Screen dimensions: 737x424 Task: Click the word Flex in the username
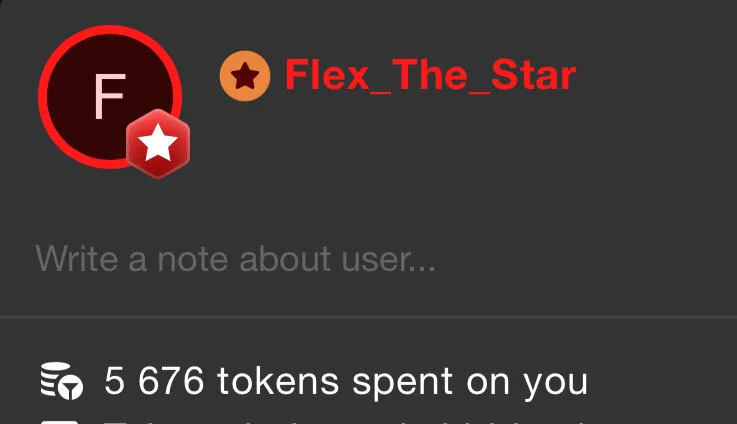pyautogui.click(x=327, y=74)
